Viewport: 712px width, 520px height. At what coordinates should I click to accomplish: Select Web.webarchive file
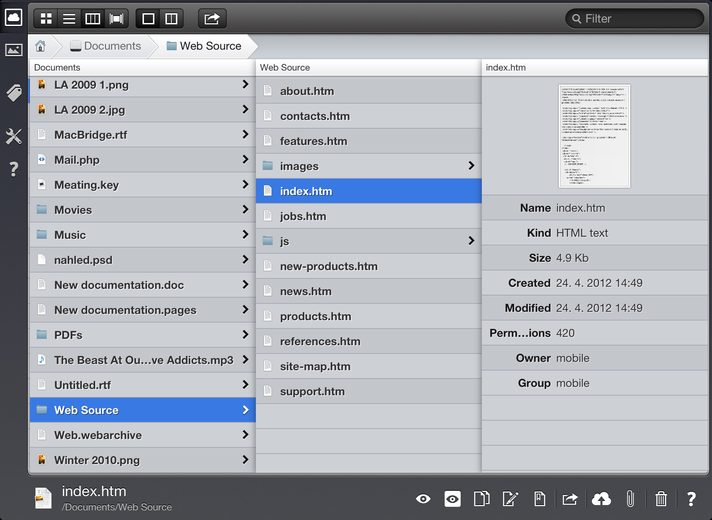point(142,435)
